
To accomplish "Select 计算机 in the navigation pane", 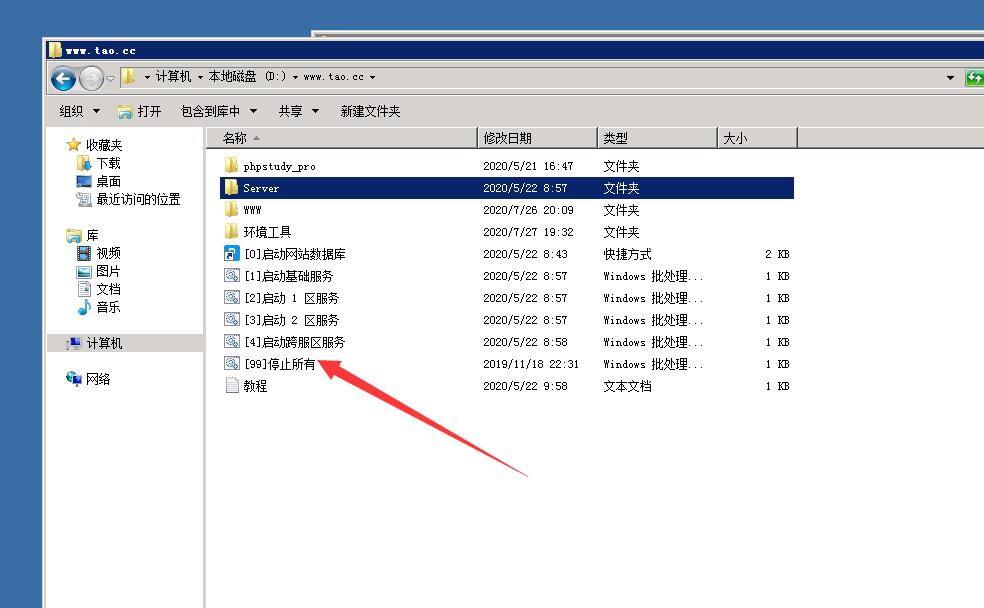I will click(104, 343).
